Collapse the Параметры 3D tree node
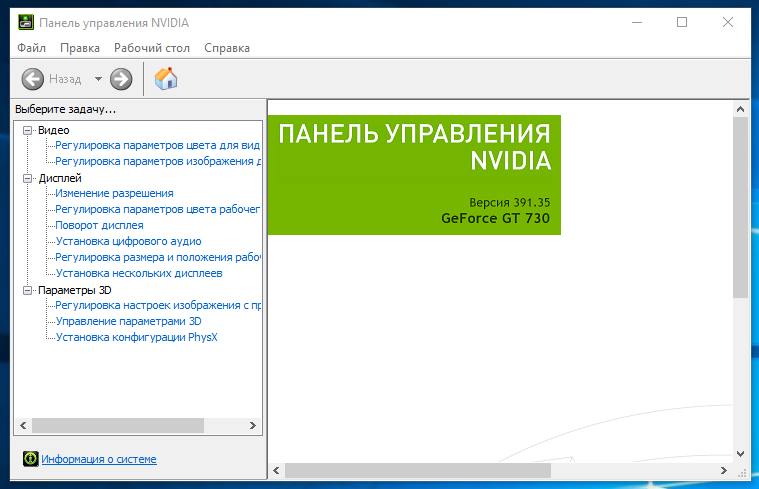759x489 pixels. tap(28, 290)
